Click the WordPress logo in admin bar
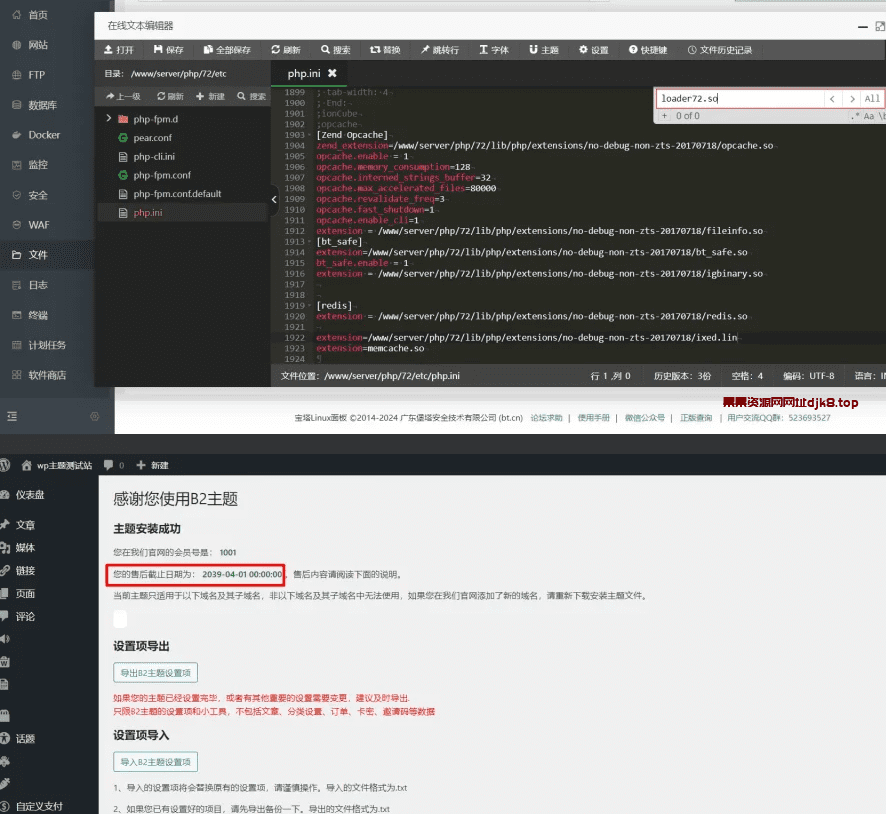The image size is (886, 814). coord(5,465)
